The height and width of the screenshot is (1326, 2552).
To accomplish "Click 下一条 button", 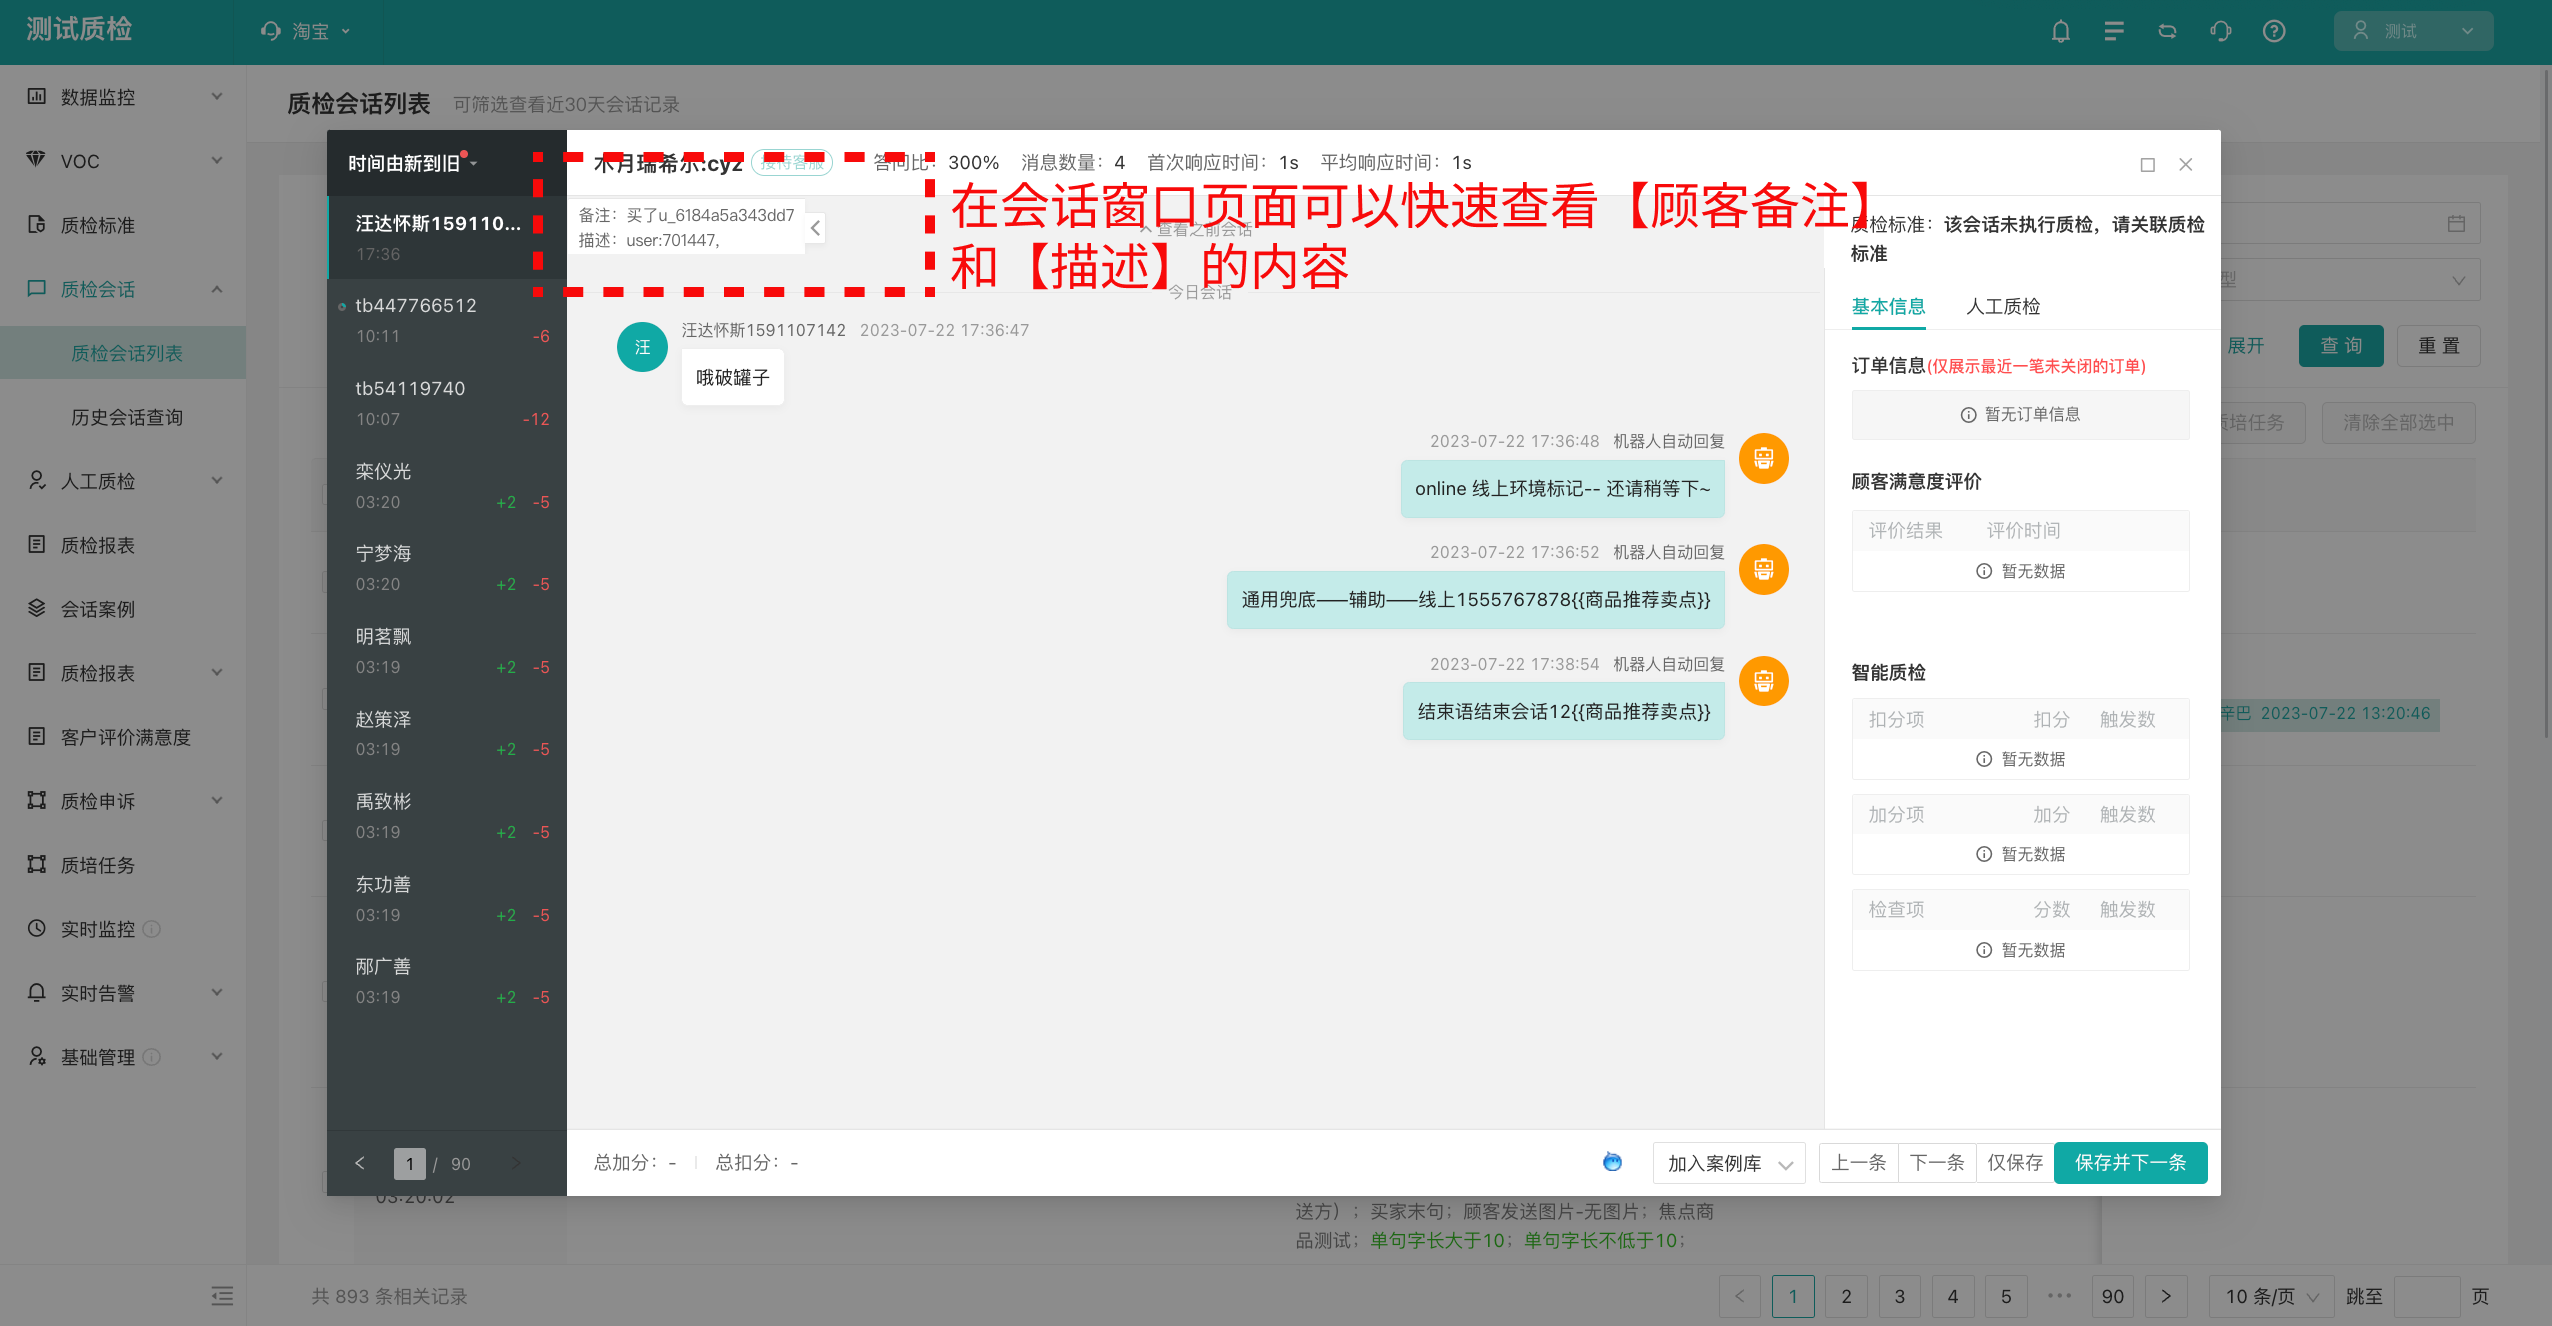I will [x=1937, y=1163].
